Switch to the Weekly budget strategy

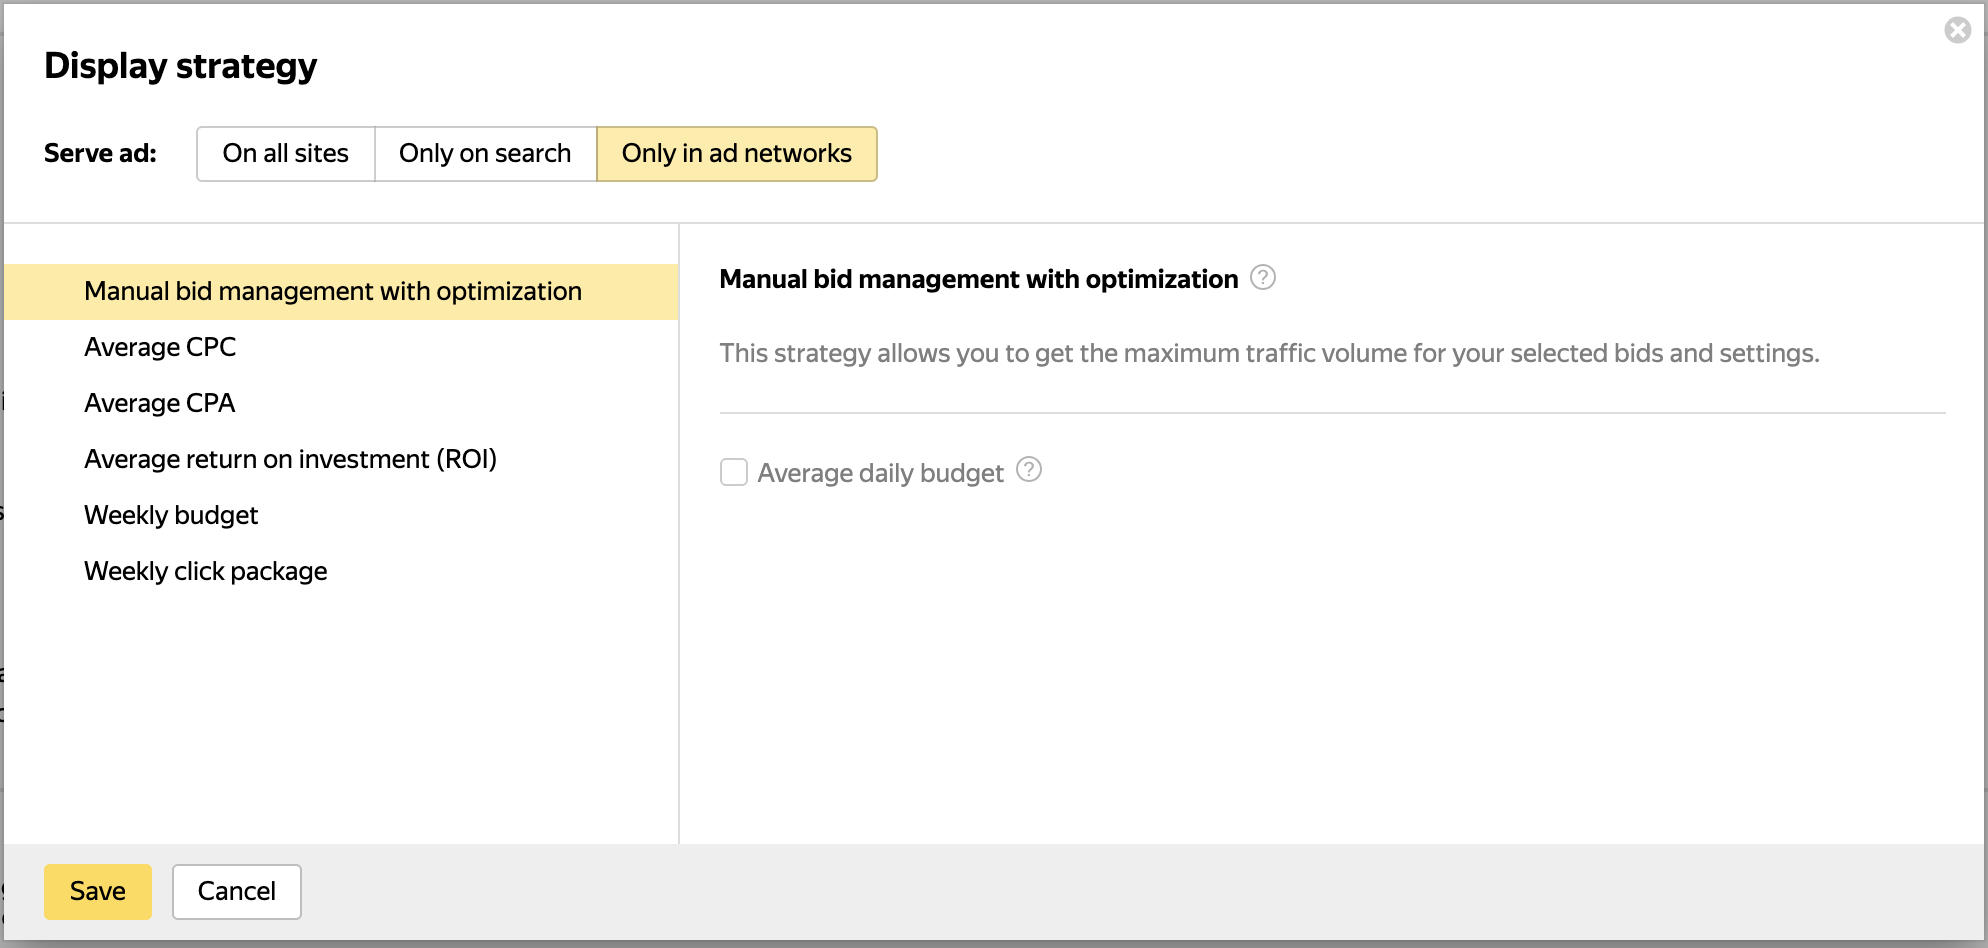[171, 515]
